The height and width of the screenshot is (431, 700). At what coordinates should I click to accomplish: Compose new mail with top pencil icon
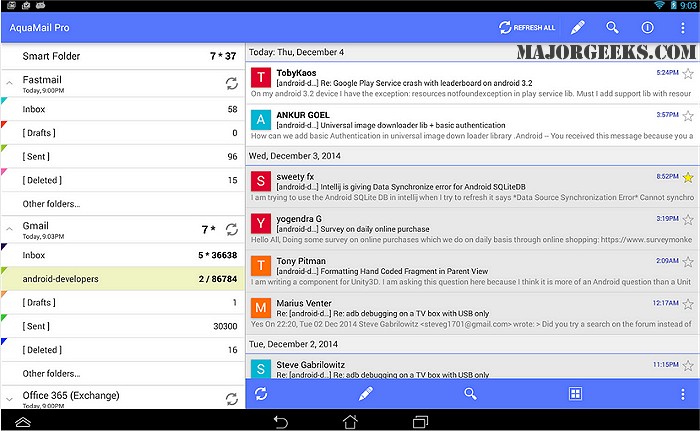pyautogui.click(x=578, y=28)
